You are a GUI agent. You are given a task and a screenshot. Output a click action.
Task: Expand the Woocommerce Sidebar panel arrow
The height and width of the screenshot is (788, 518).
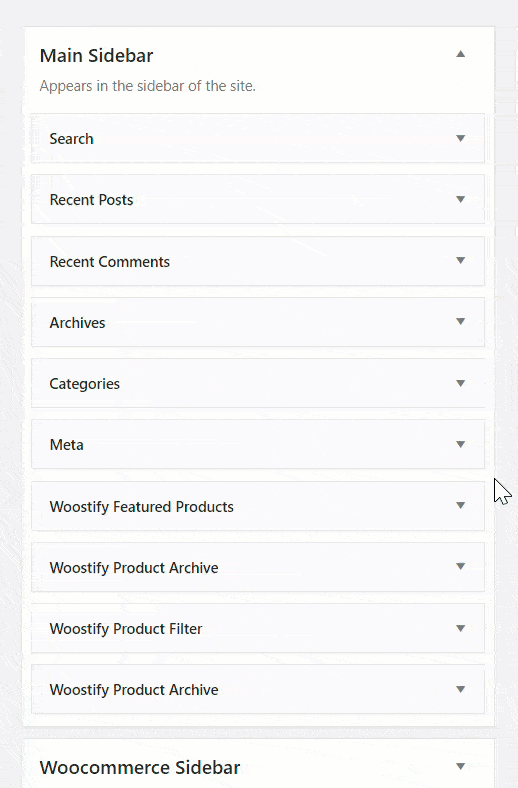click(x=460, y=766)
